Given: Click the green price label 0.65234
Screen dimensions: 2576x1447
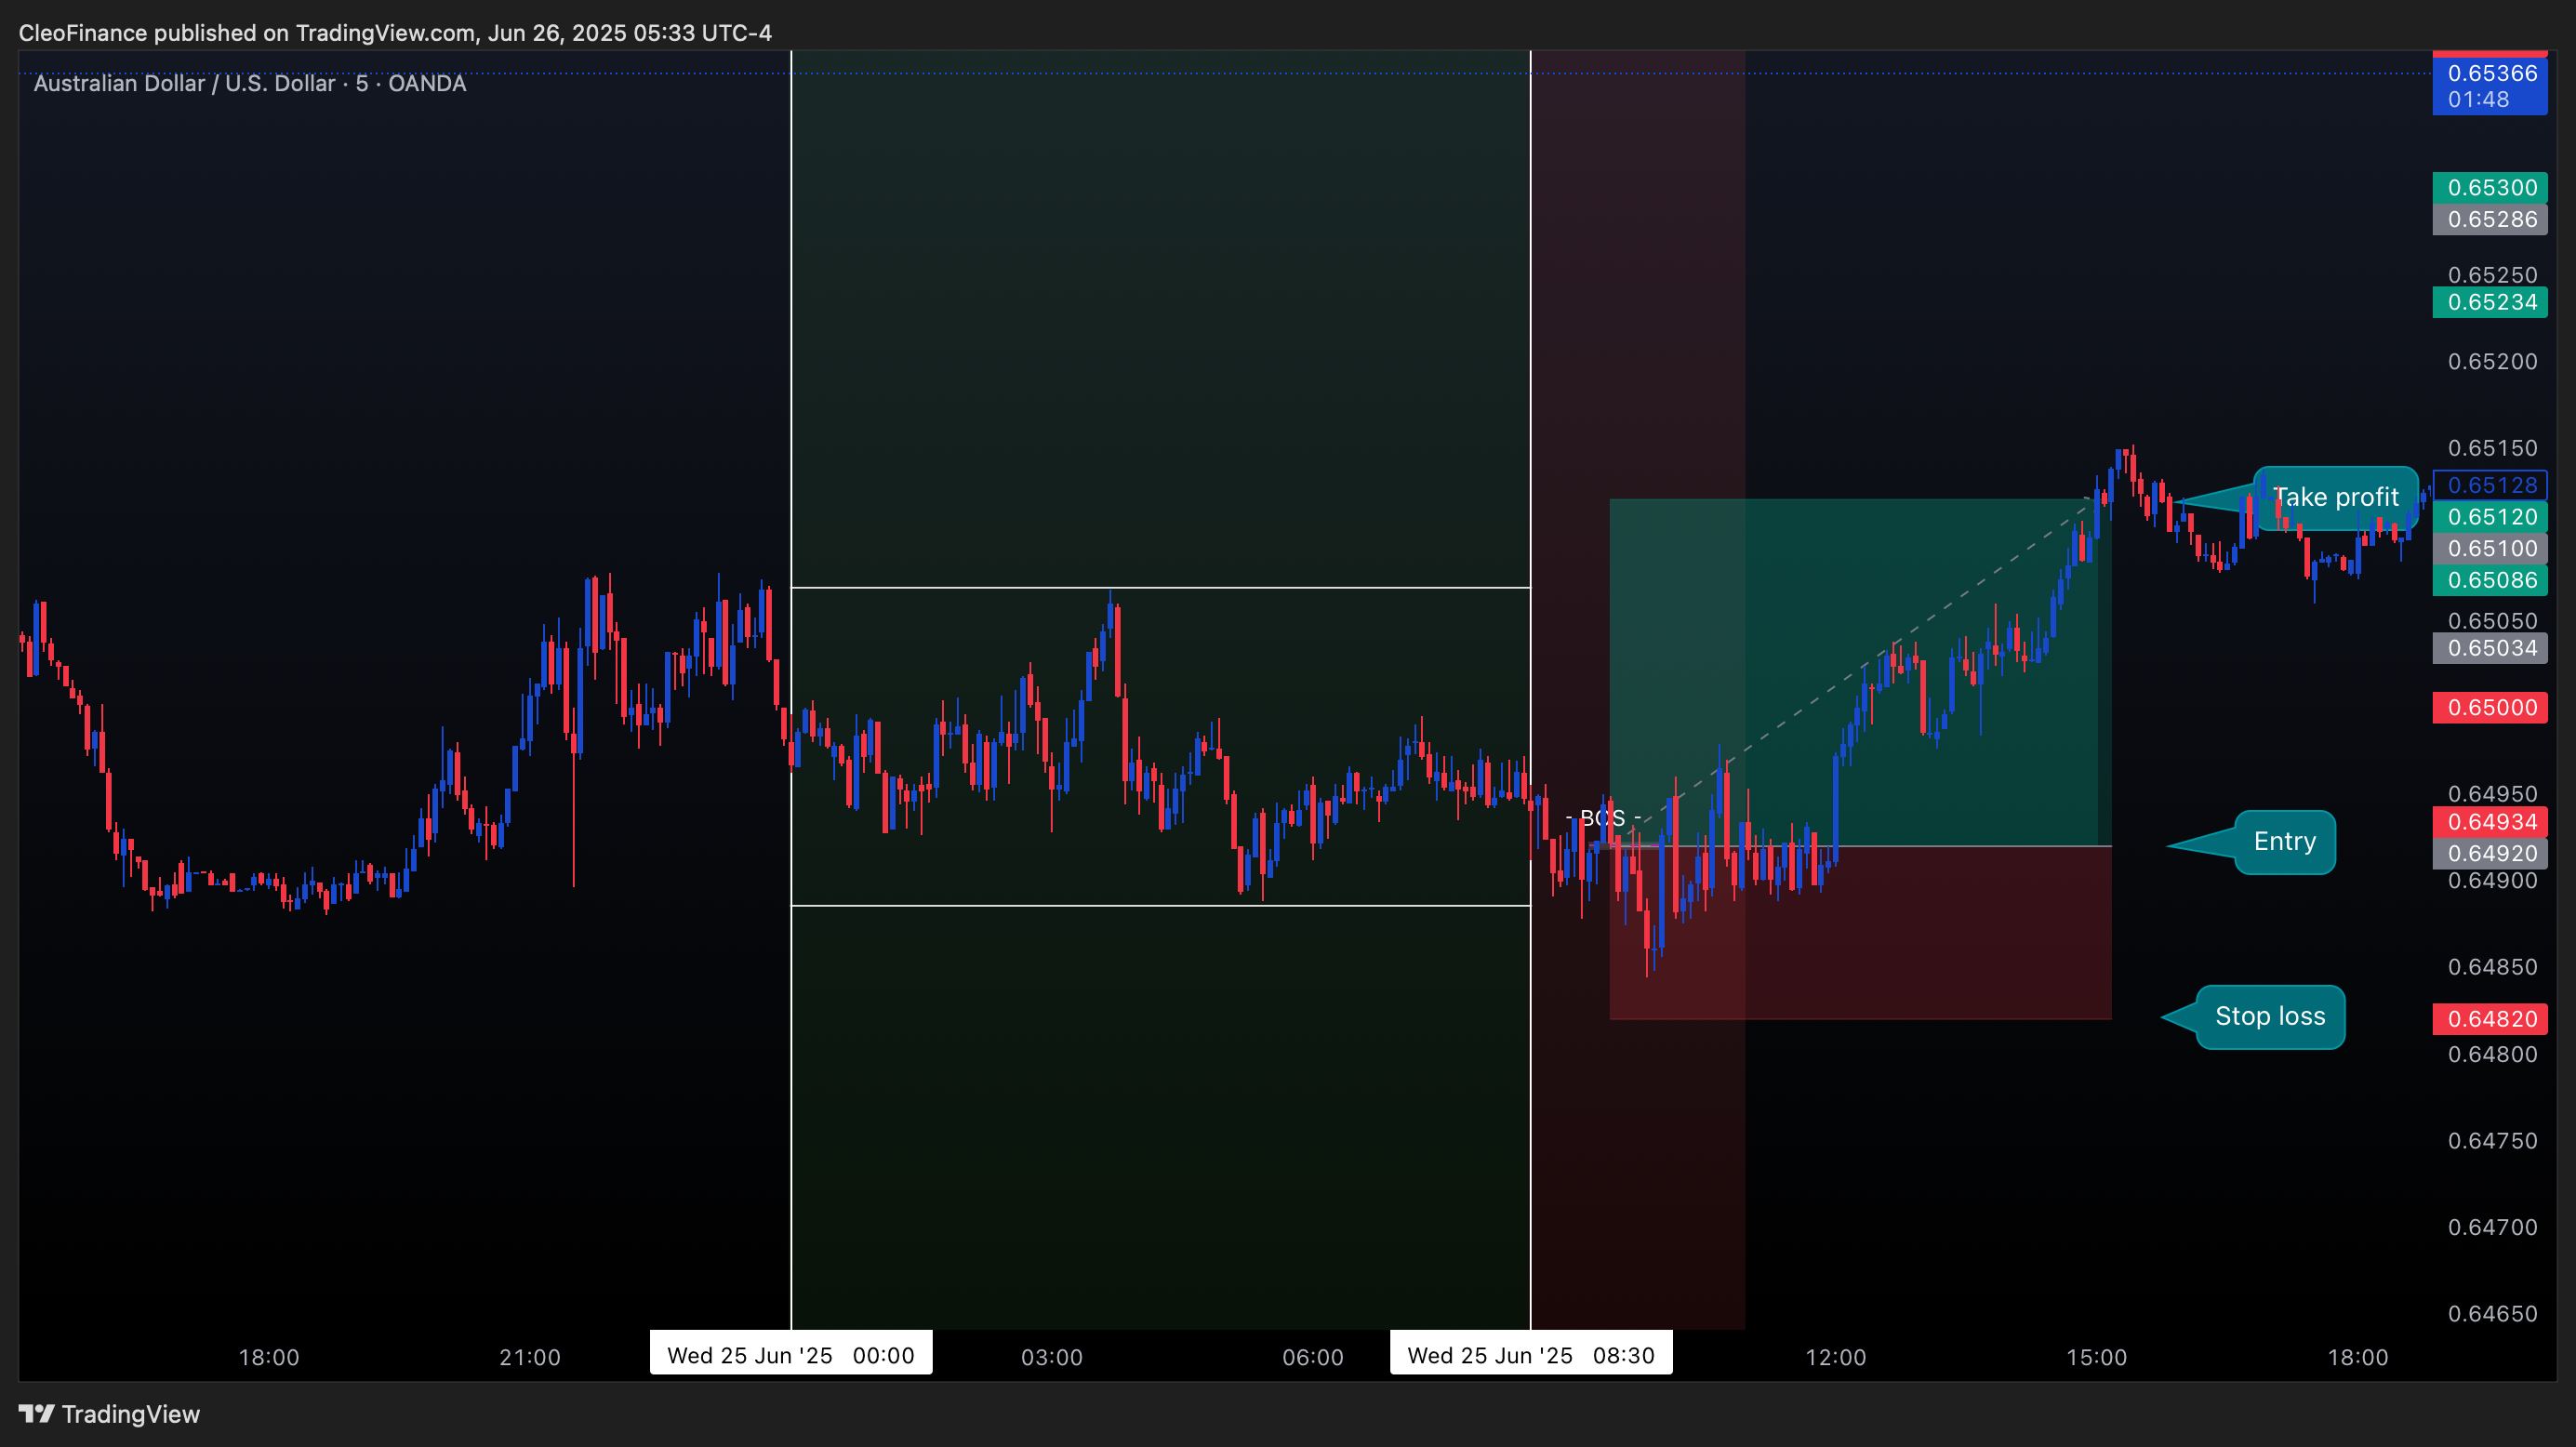Looking at the screenshot, I should 2490,302.
